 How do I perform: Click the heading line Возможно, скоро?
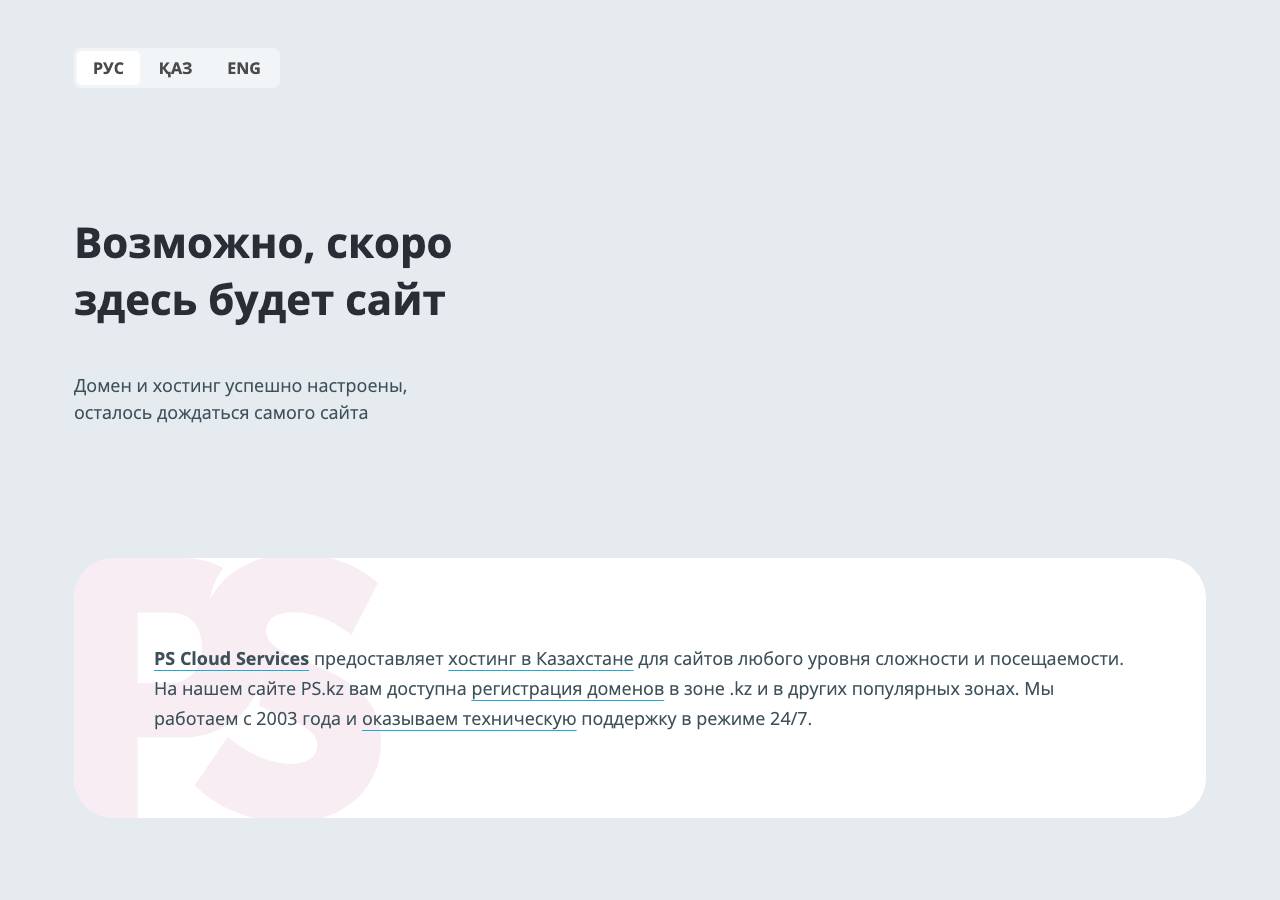click(x=263, y=242)
